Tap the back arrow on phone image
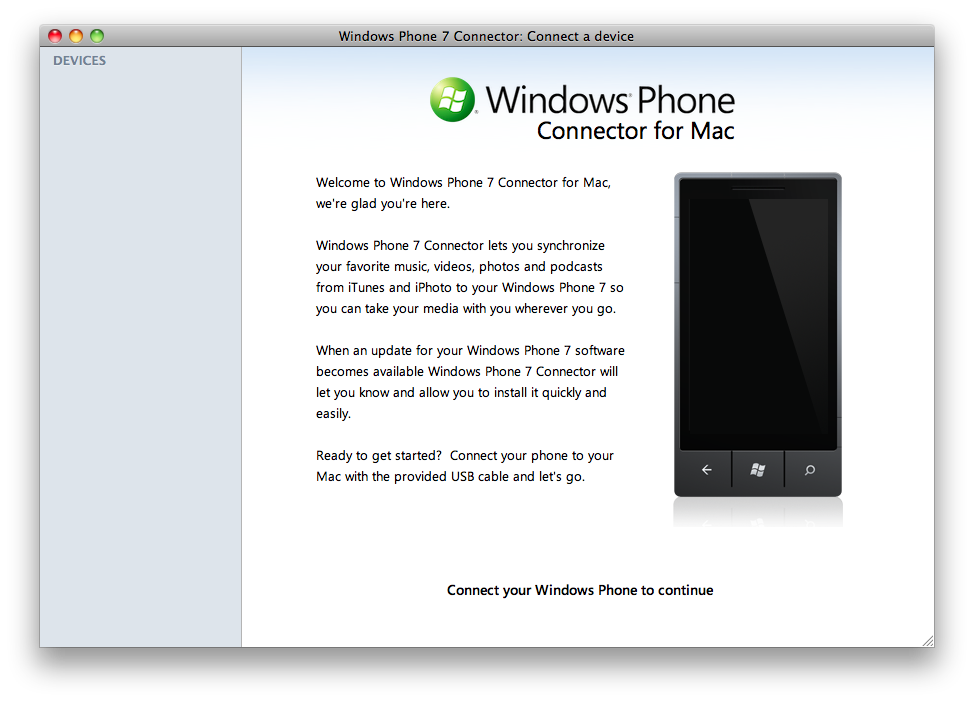This screenshot has height=702, width=974. pos(706,470)
